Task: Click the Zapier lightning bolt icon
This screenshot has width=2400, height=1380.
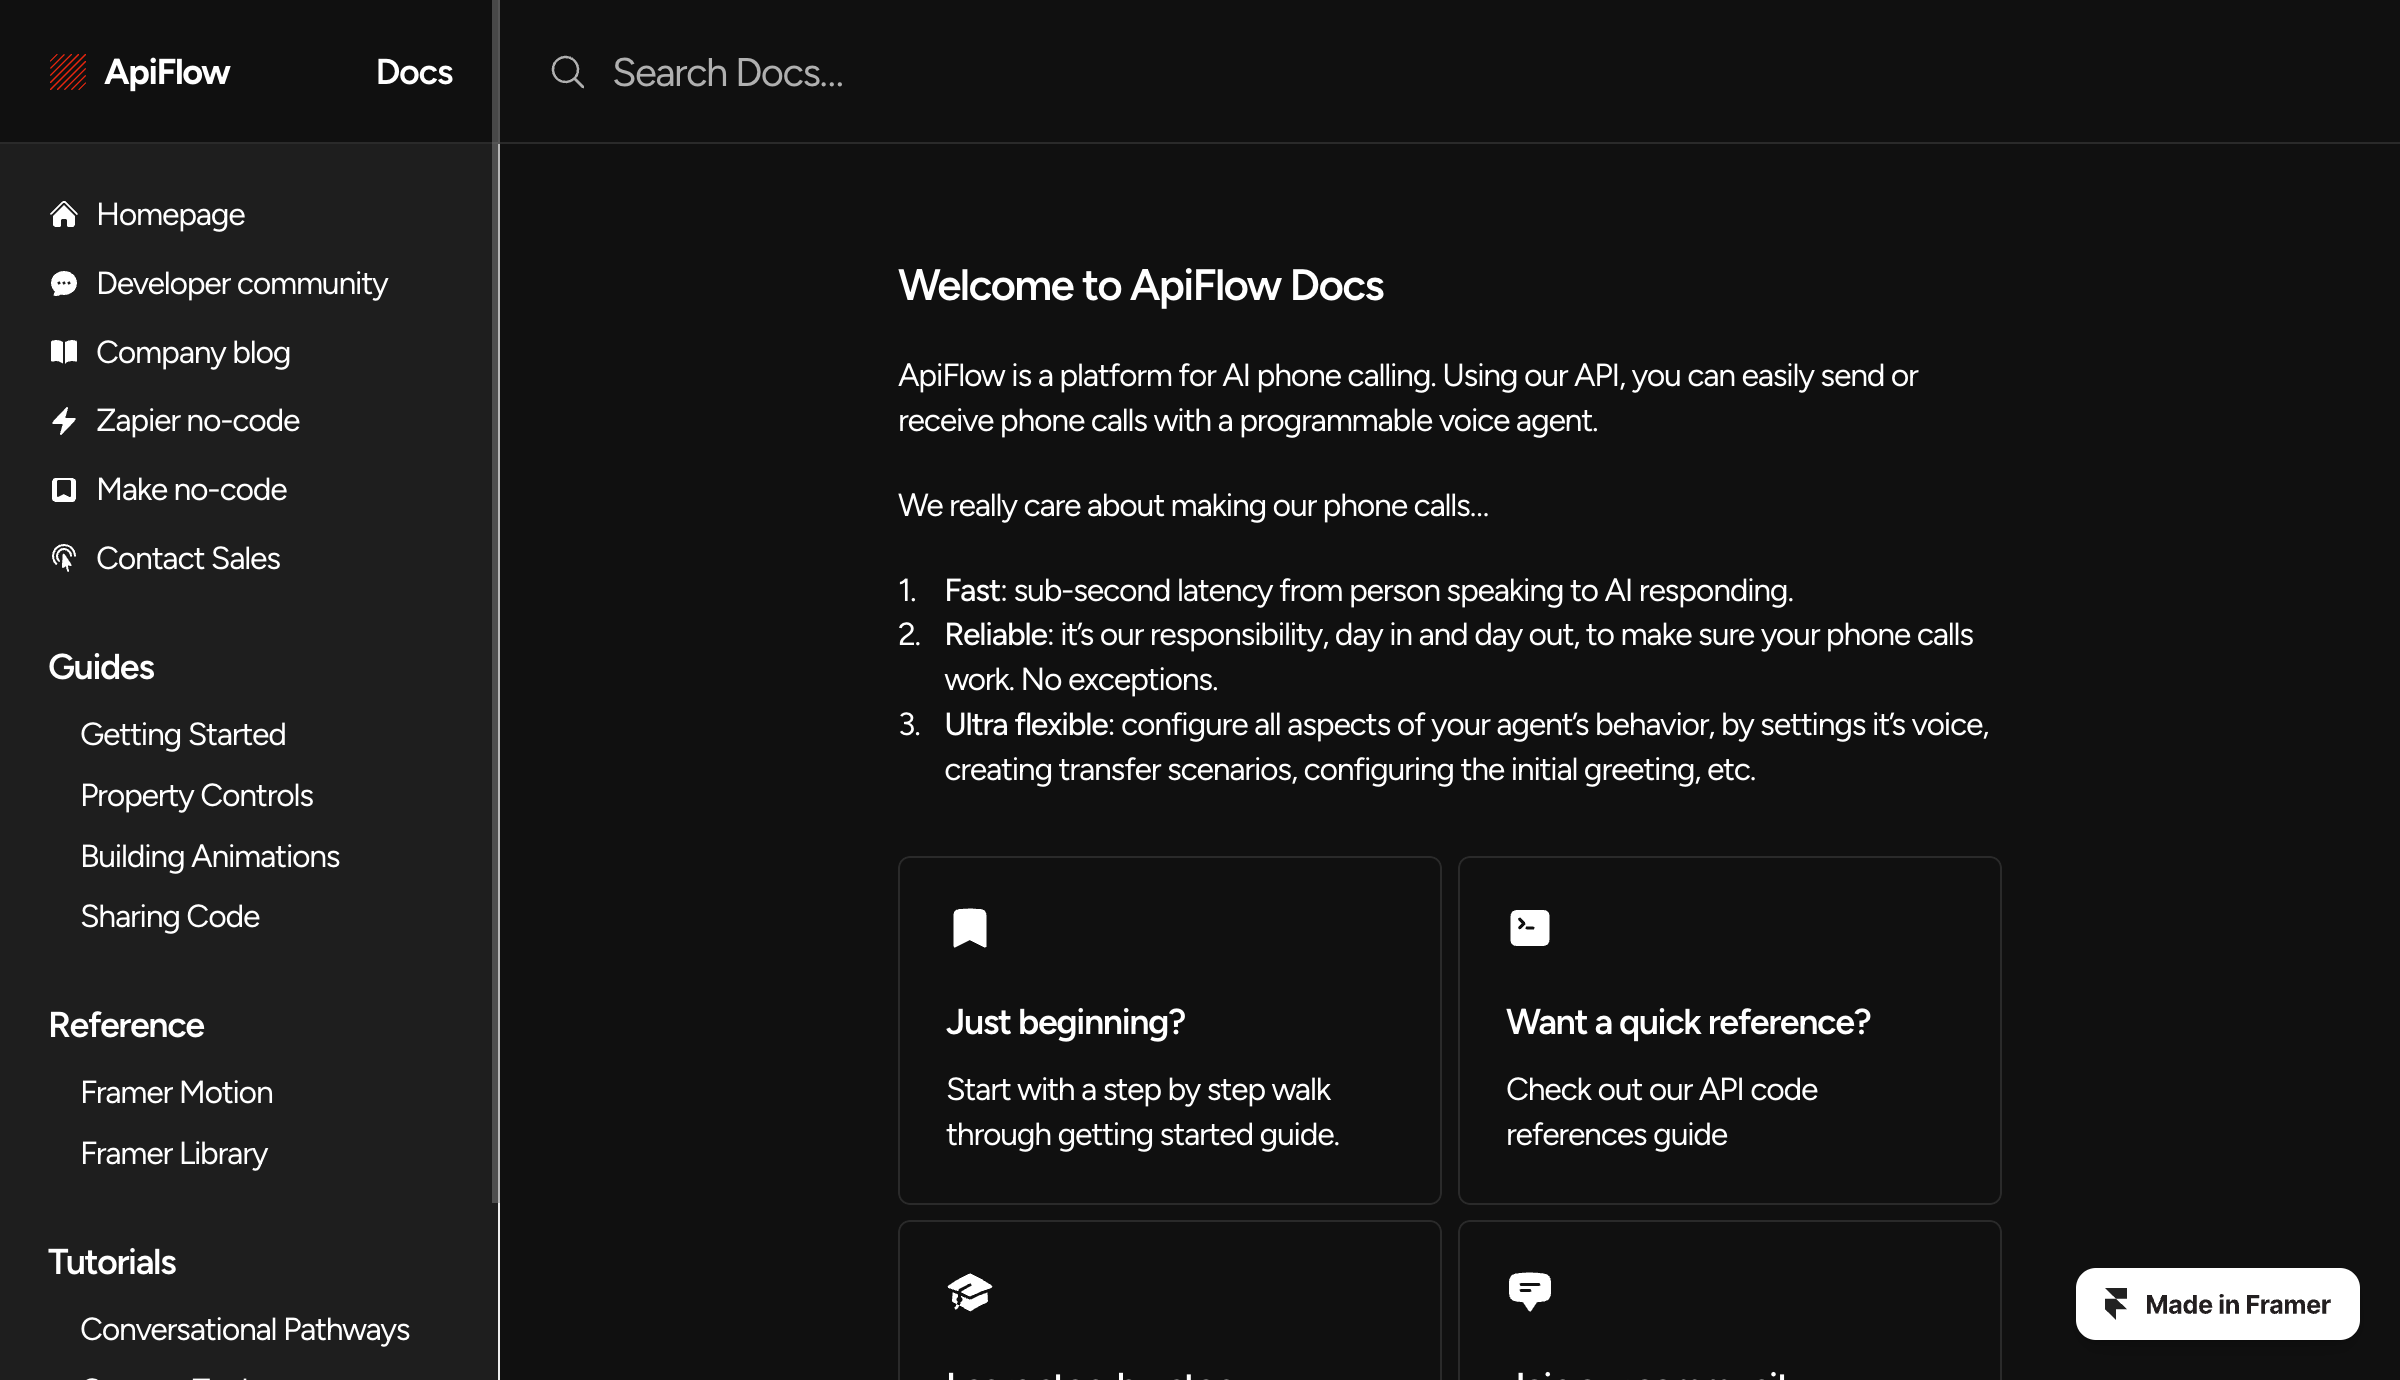Action: [64, 421]
